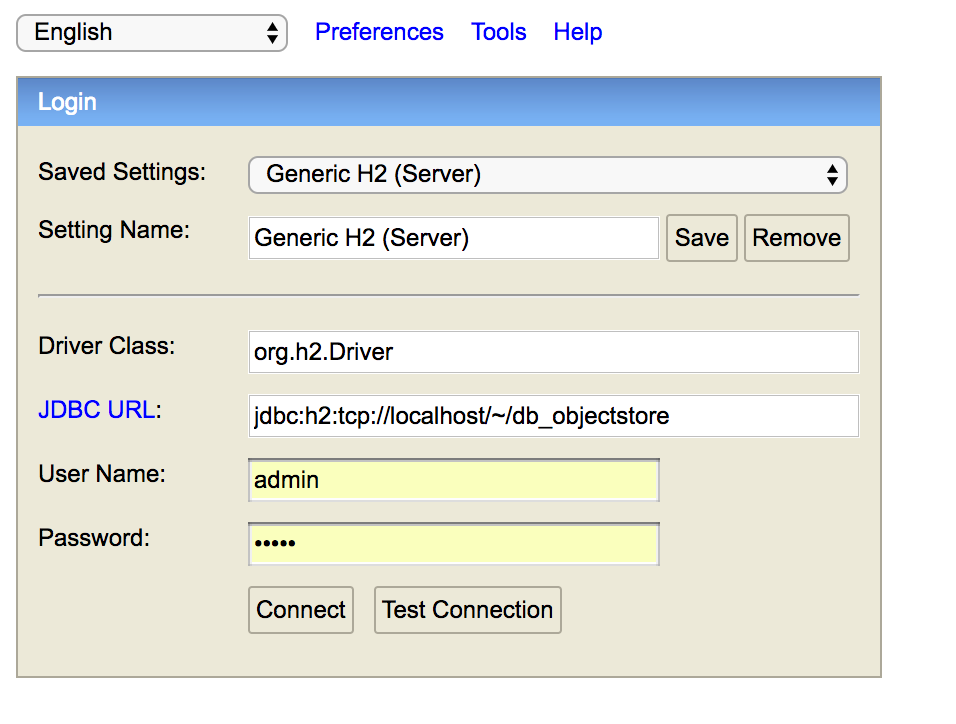Image resolution: width=956 pixels, height=724 pixels.
Task: Focus the Driver Class input field
Action: tap(553, 352)
